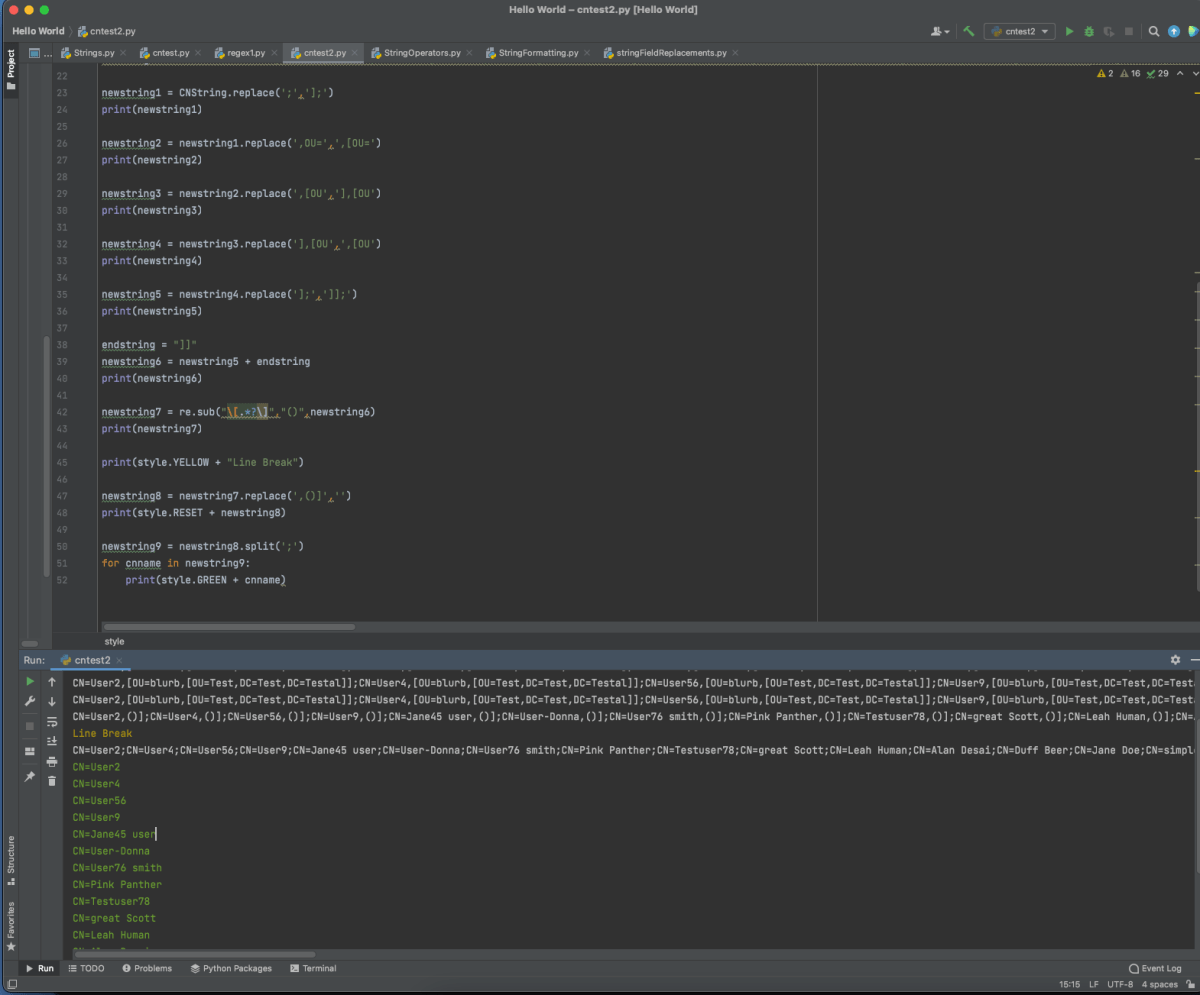Rerun the program in the Run panel
Viewport: 1200px width, 995px height.
(x=30, y=682)
